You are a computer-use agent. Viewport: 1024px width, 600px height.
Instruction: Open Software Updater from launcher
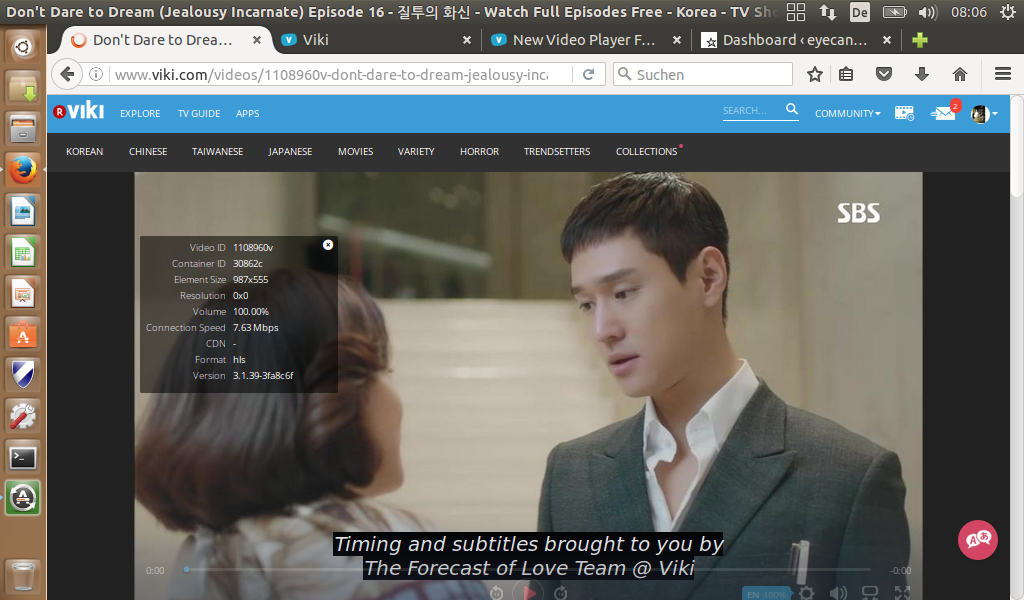coord(23,499)
